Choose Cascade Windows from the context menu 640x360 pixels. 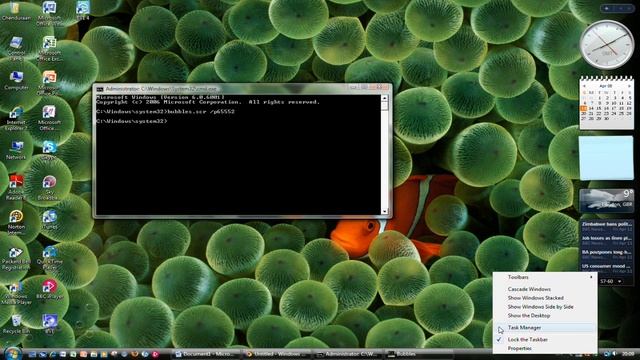click(x=544, y=289)
